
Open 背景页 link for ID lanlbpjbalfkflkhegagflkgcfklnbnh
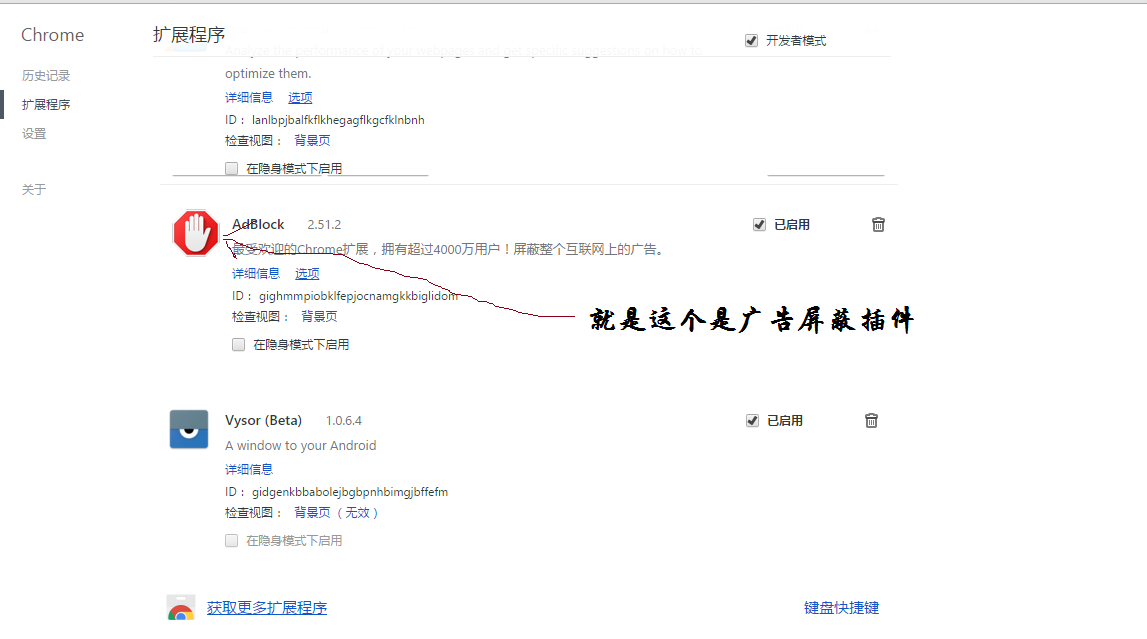point(312,140)
